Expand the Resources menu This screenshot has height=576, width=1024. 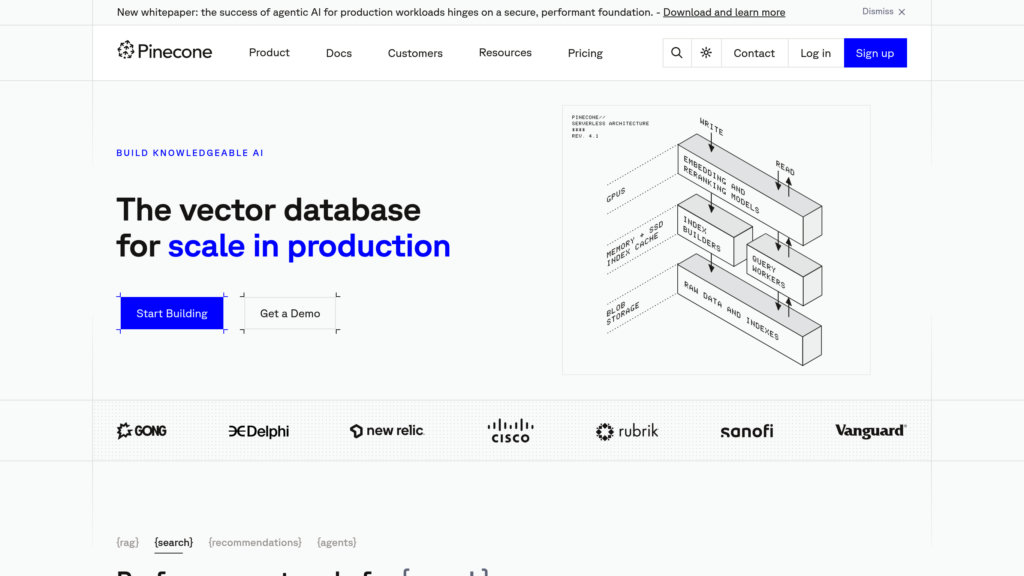point(505,52)
